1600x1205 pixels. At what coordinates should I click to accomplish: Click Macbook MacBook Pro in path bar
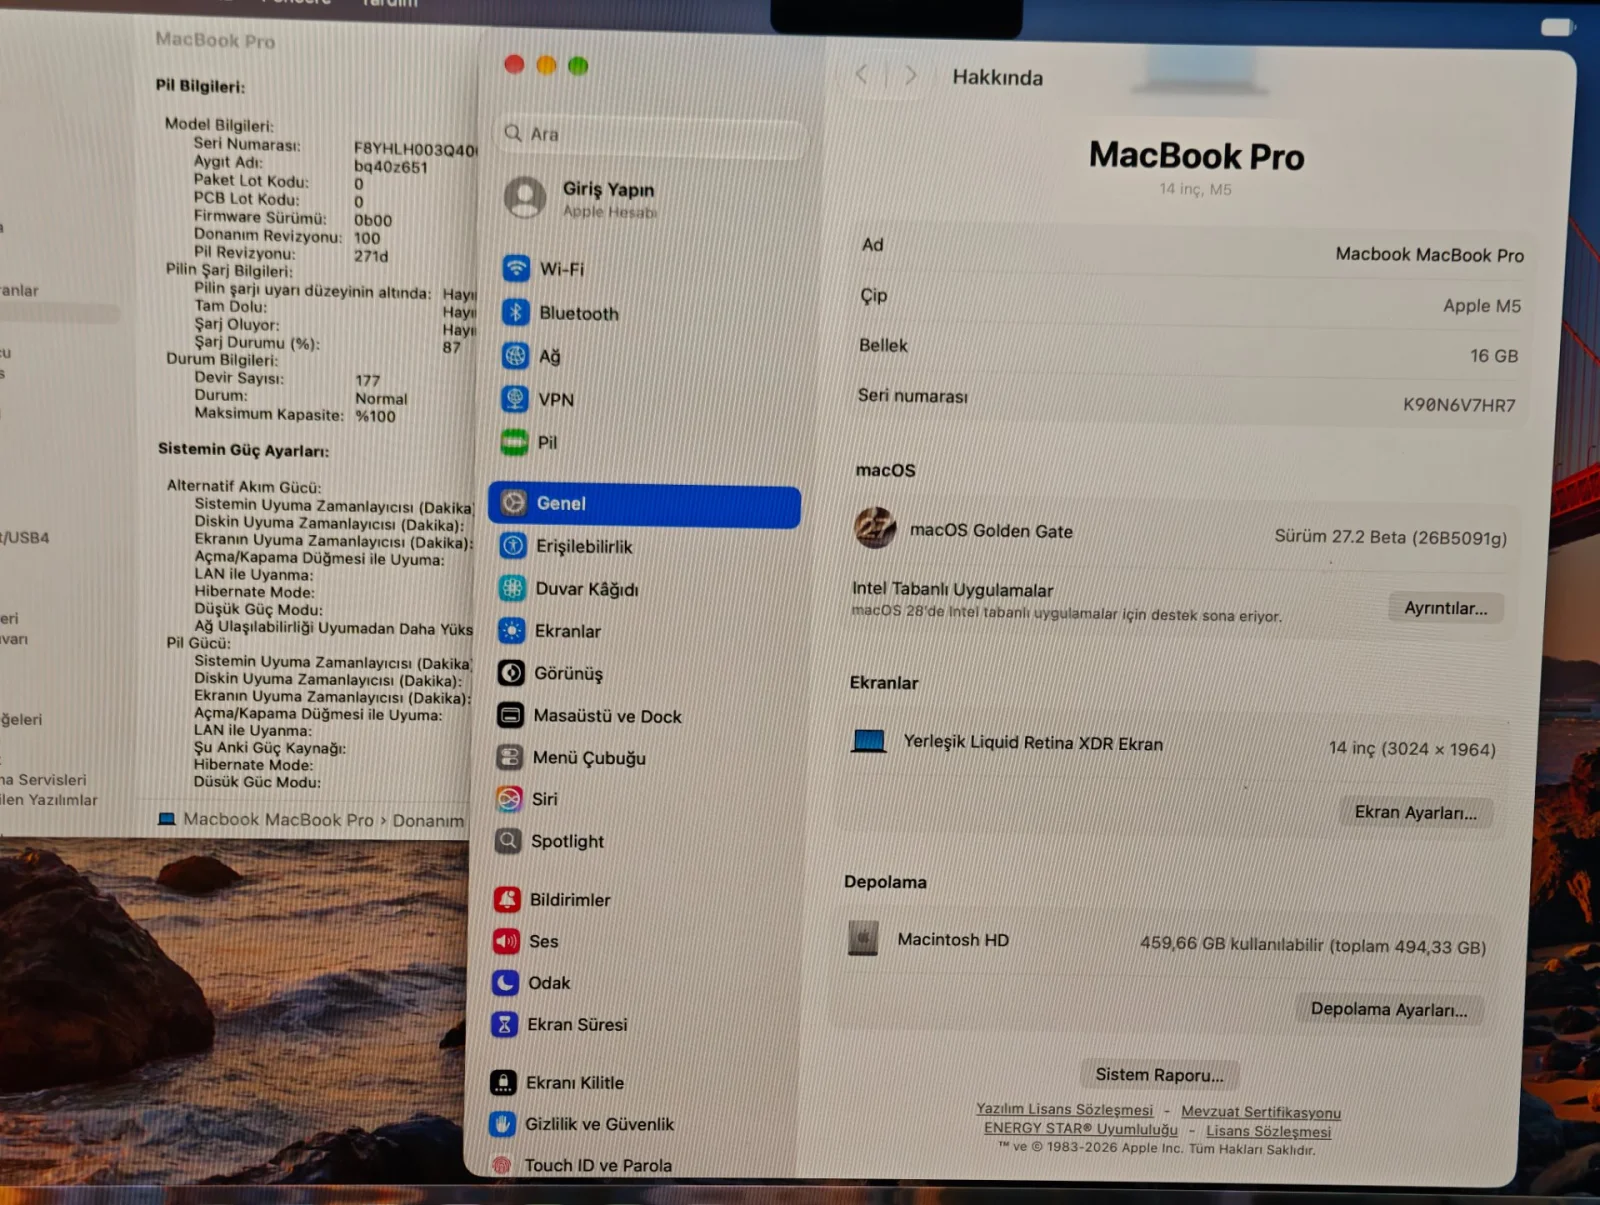point(278,819)
